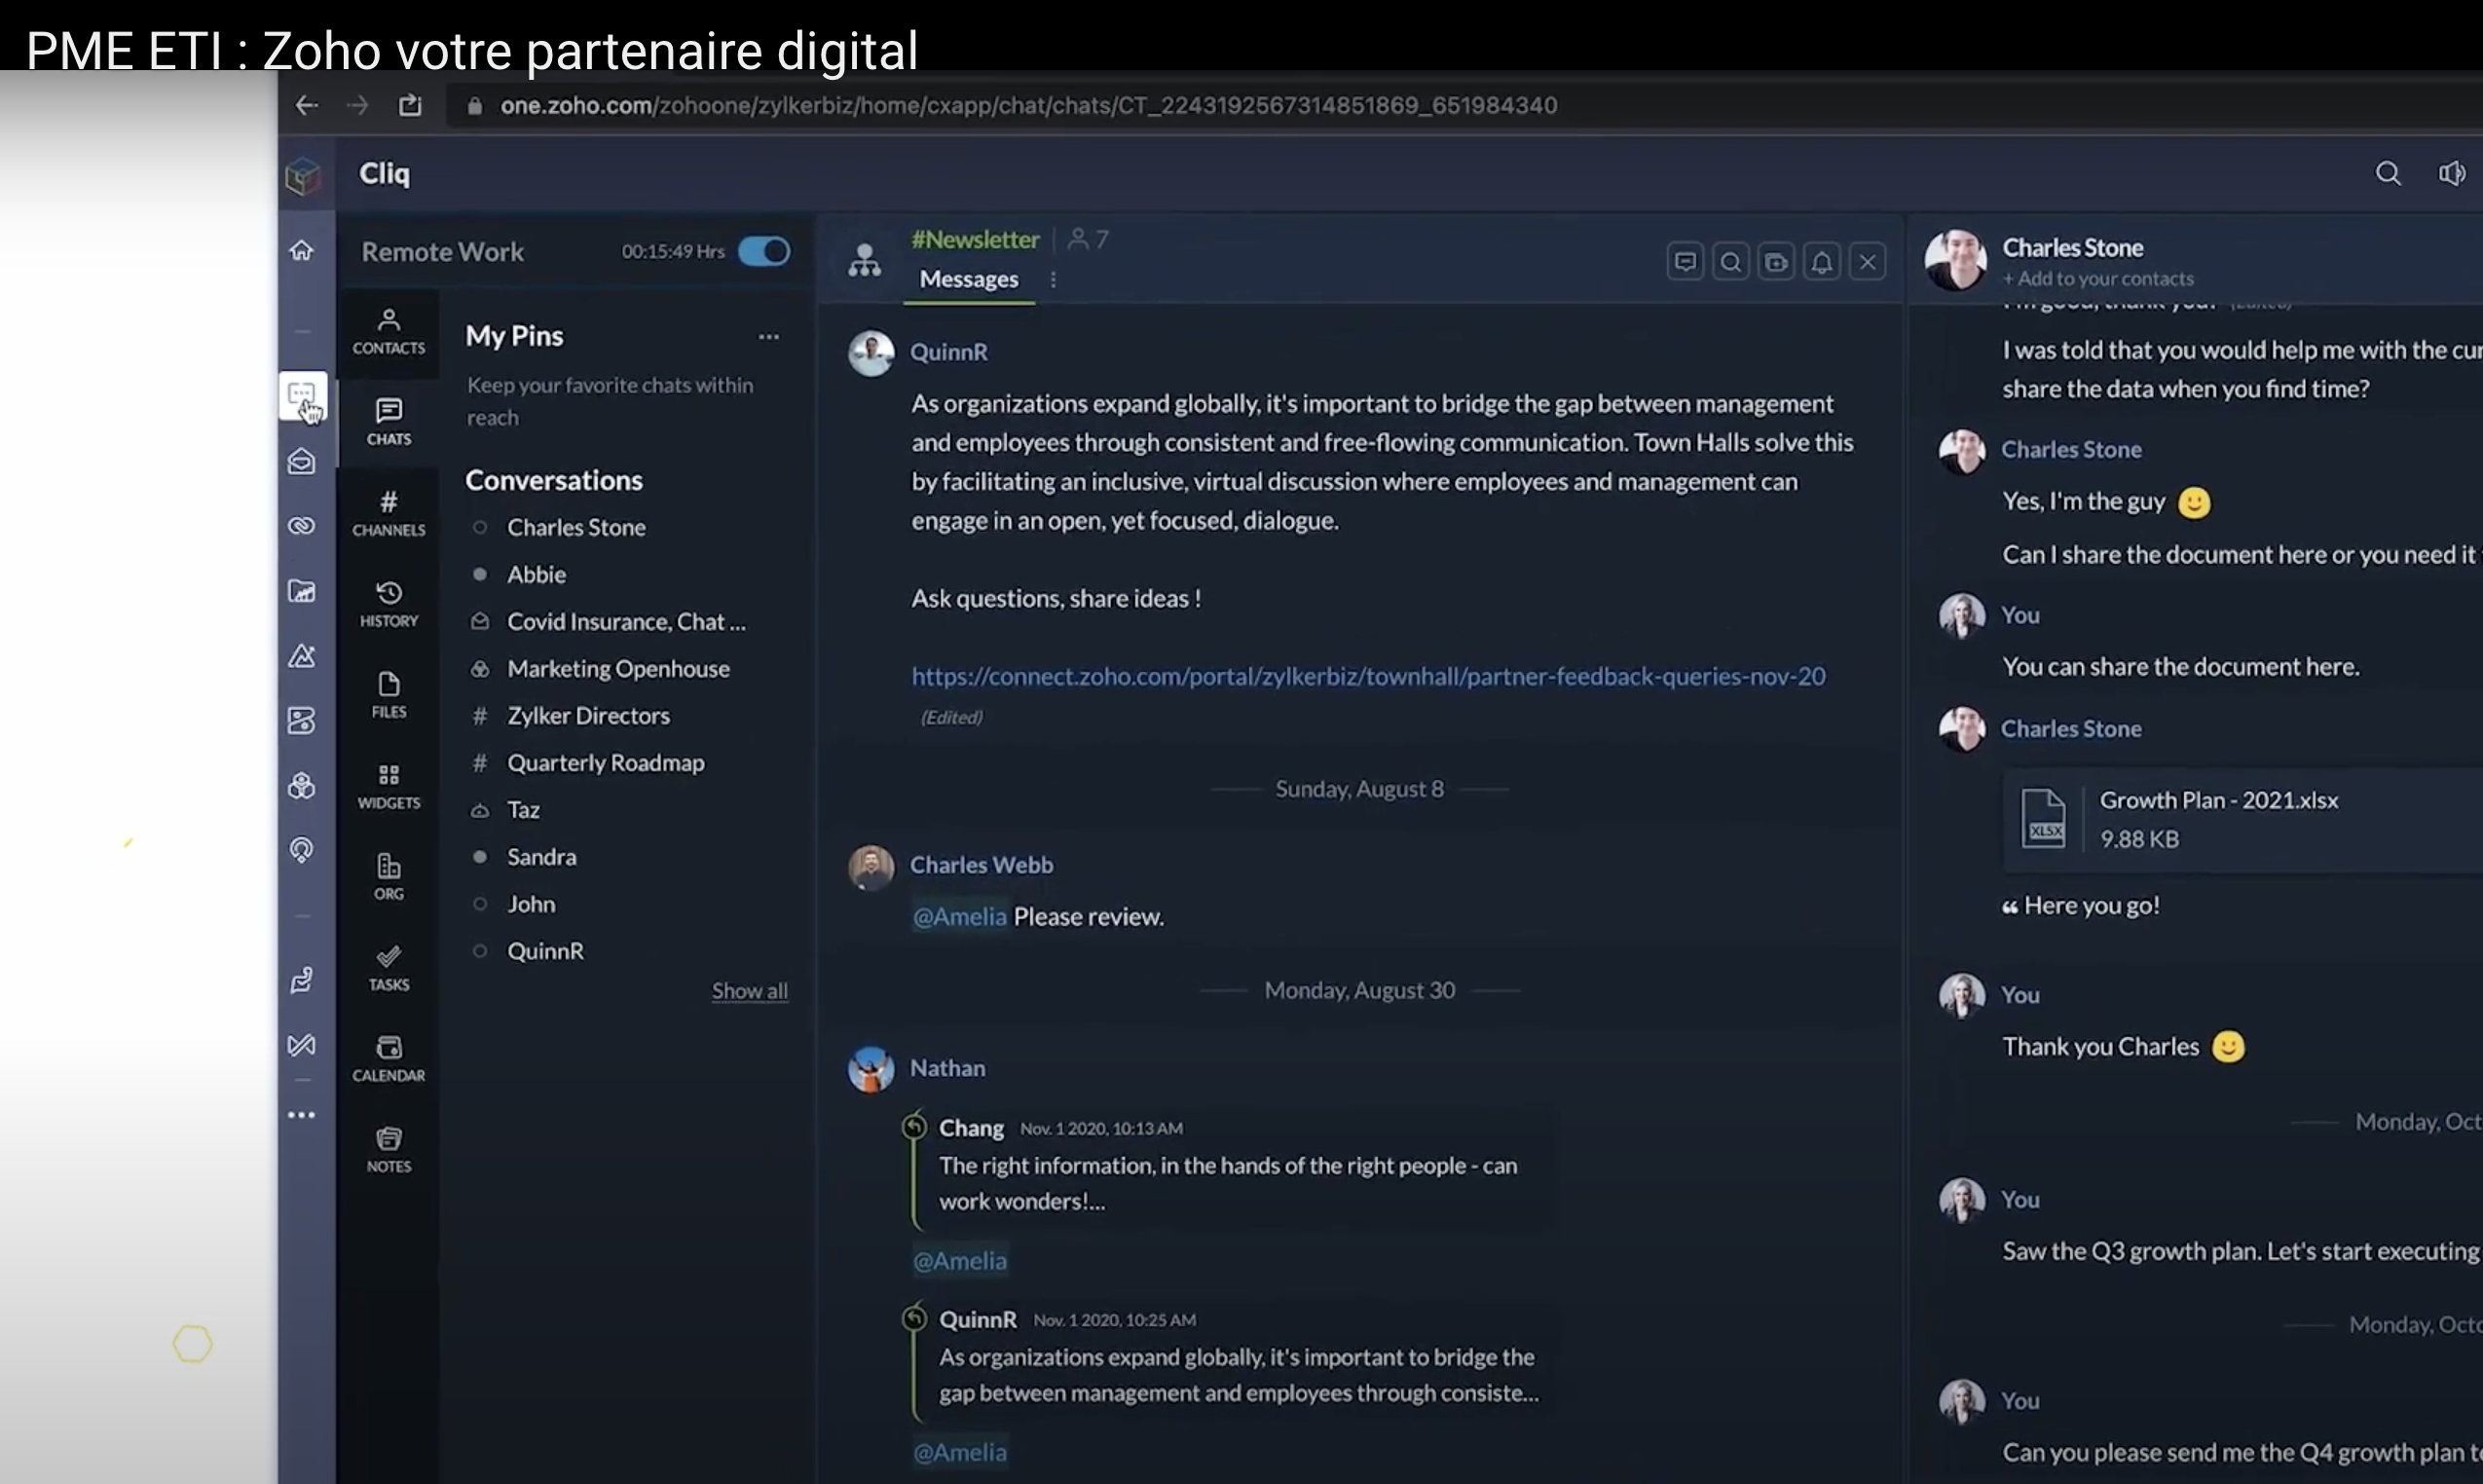This screenshot has height=1484, width=2483.
Task: Search within the Newsletter channel
Action: [x=1731, y=262]
